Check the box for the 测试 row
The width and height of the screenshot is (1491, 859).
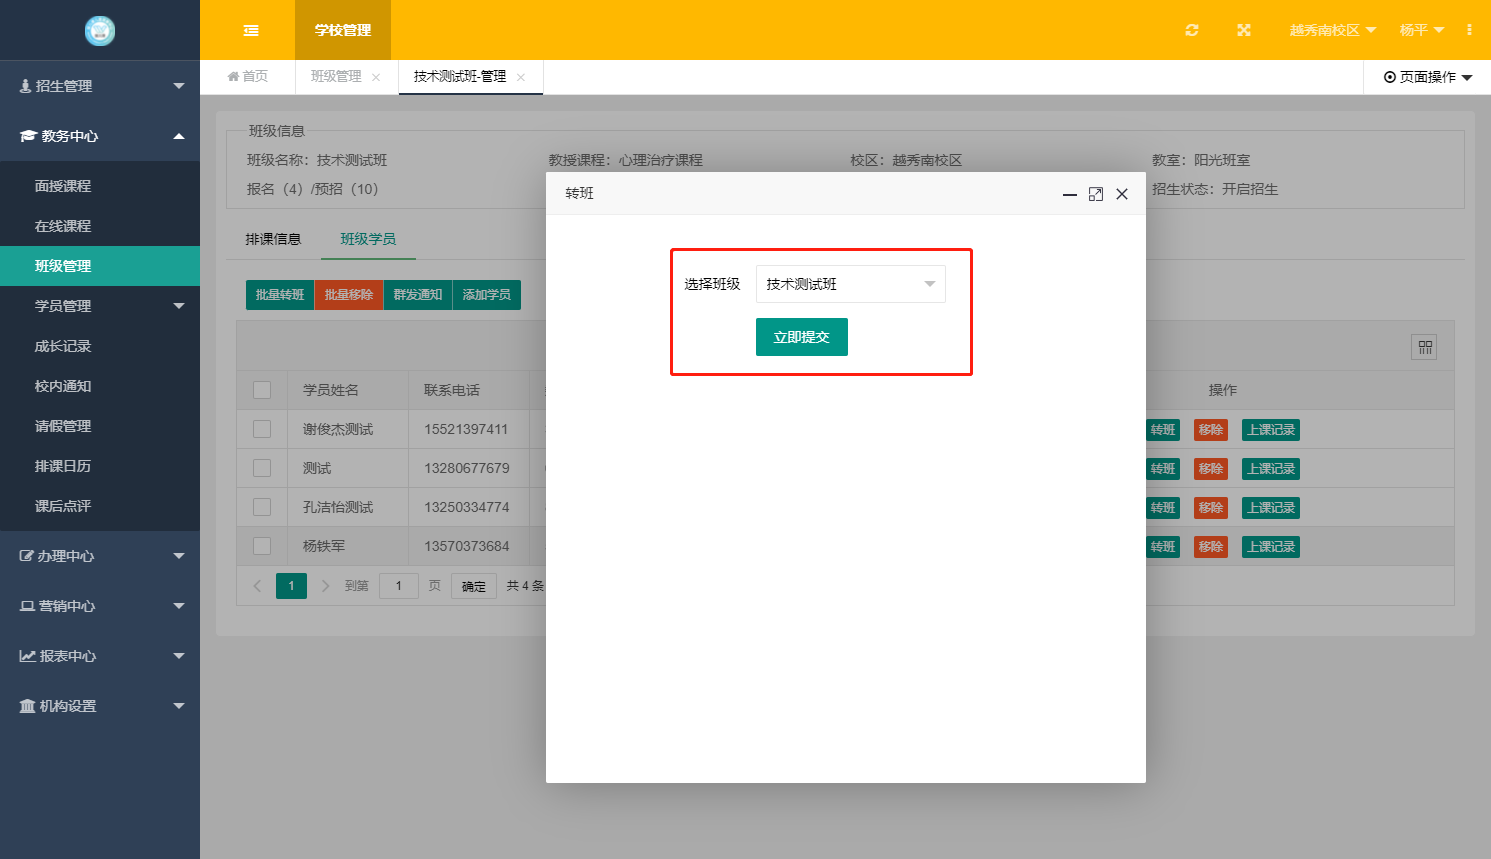(262, 468)
